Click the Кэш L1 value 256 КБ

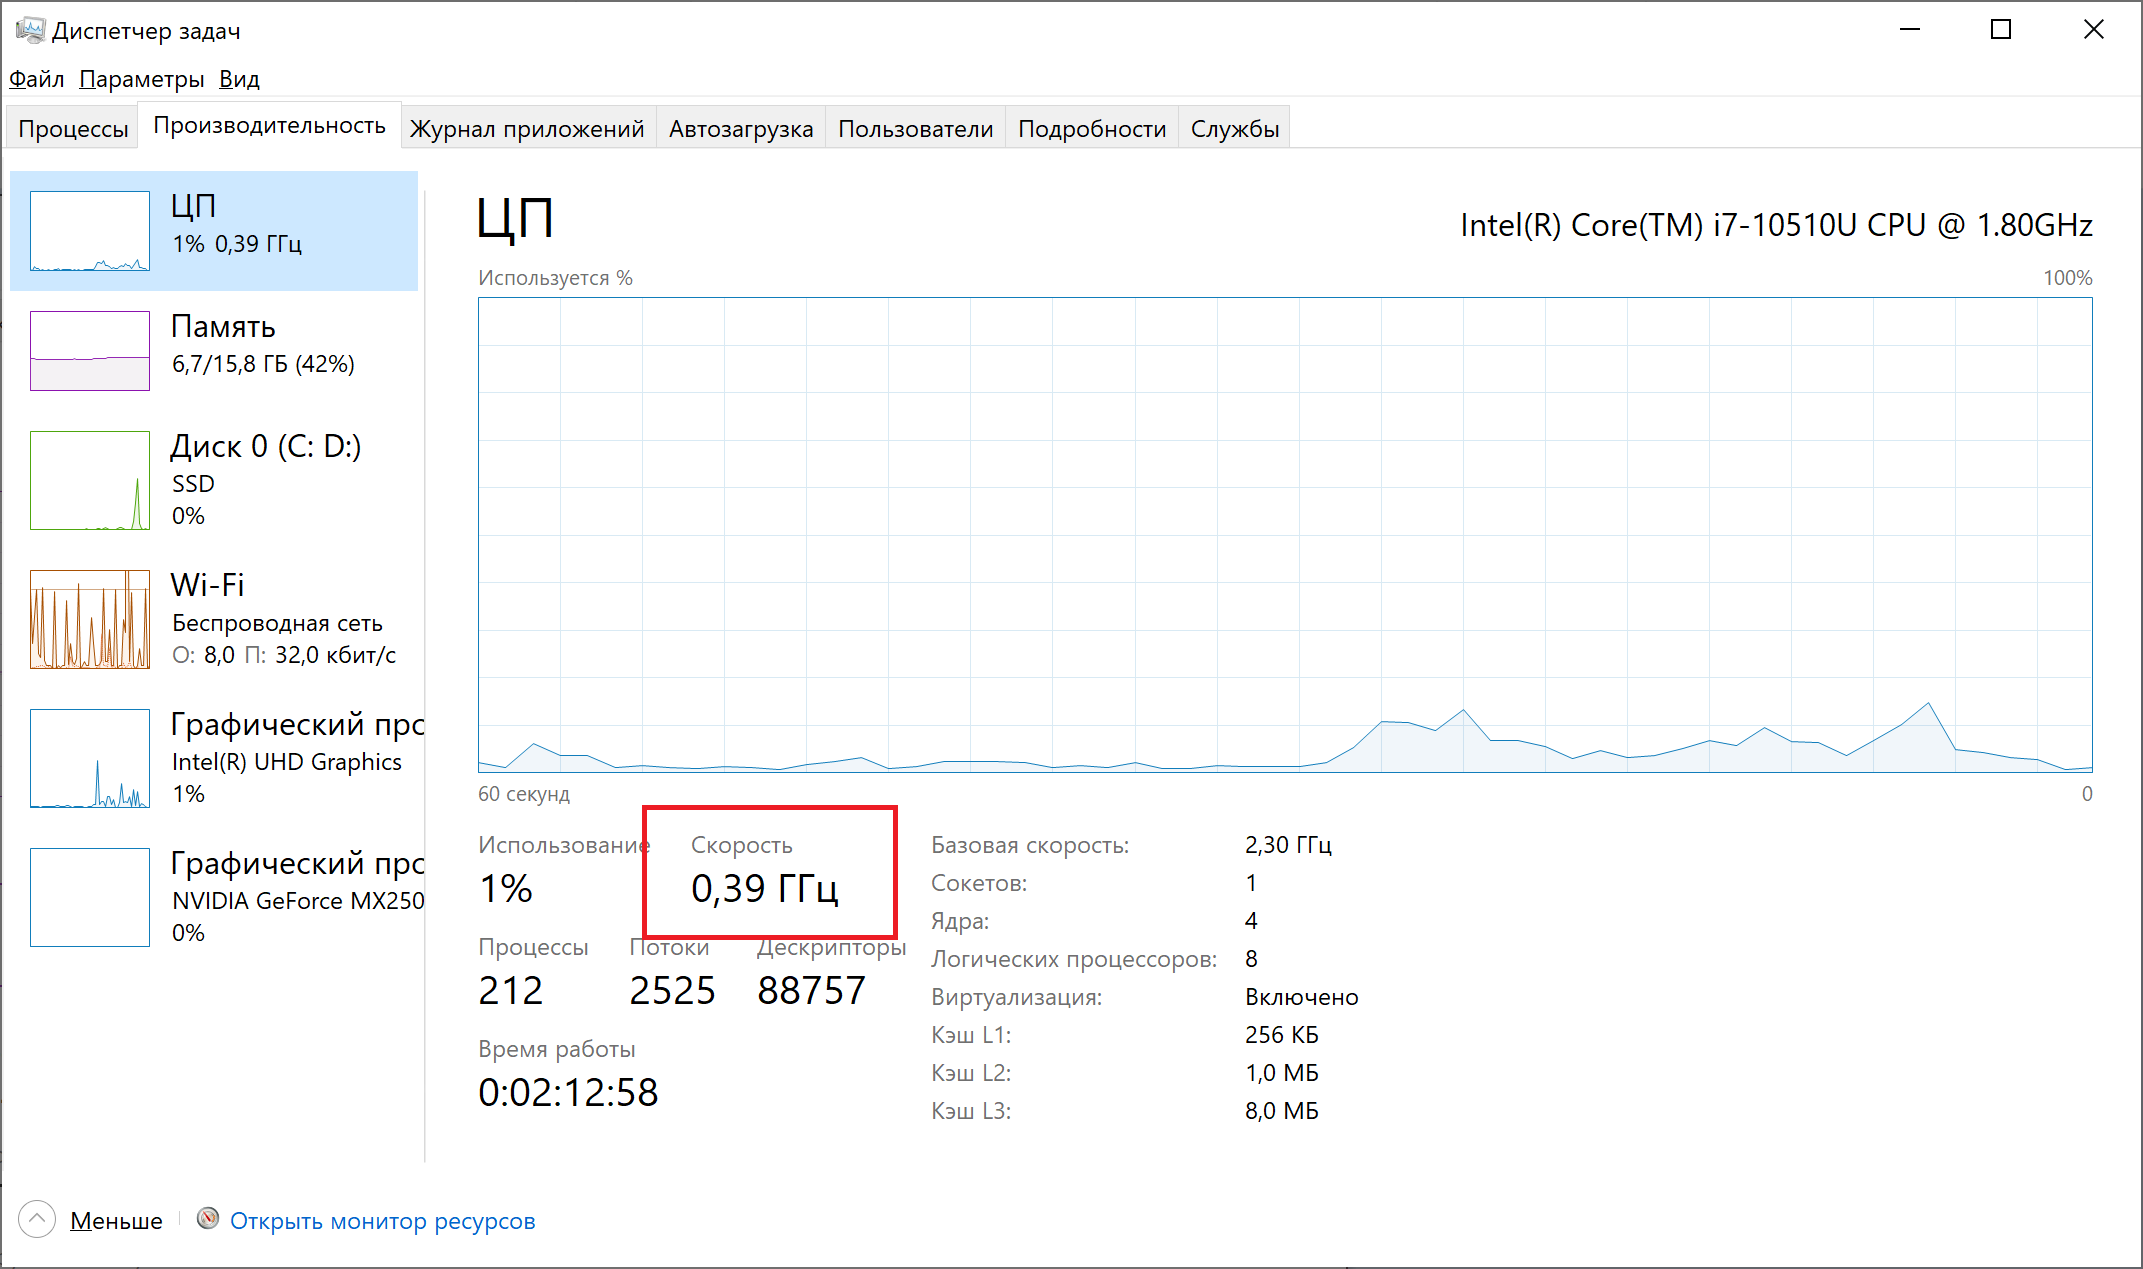(1281, 1035)
